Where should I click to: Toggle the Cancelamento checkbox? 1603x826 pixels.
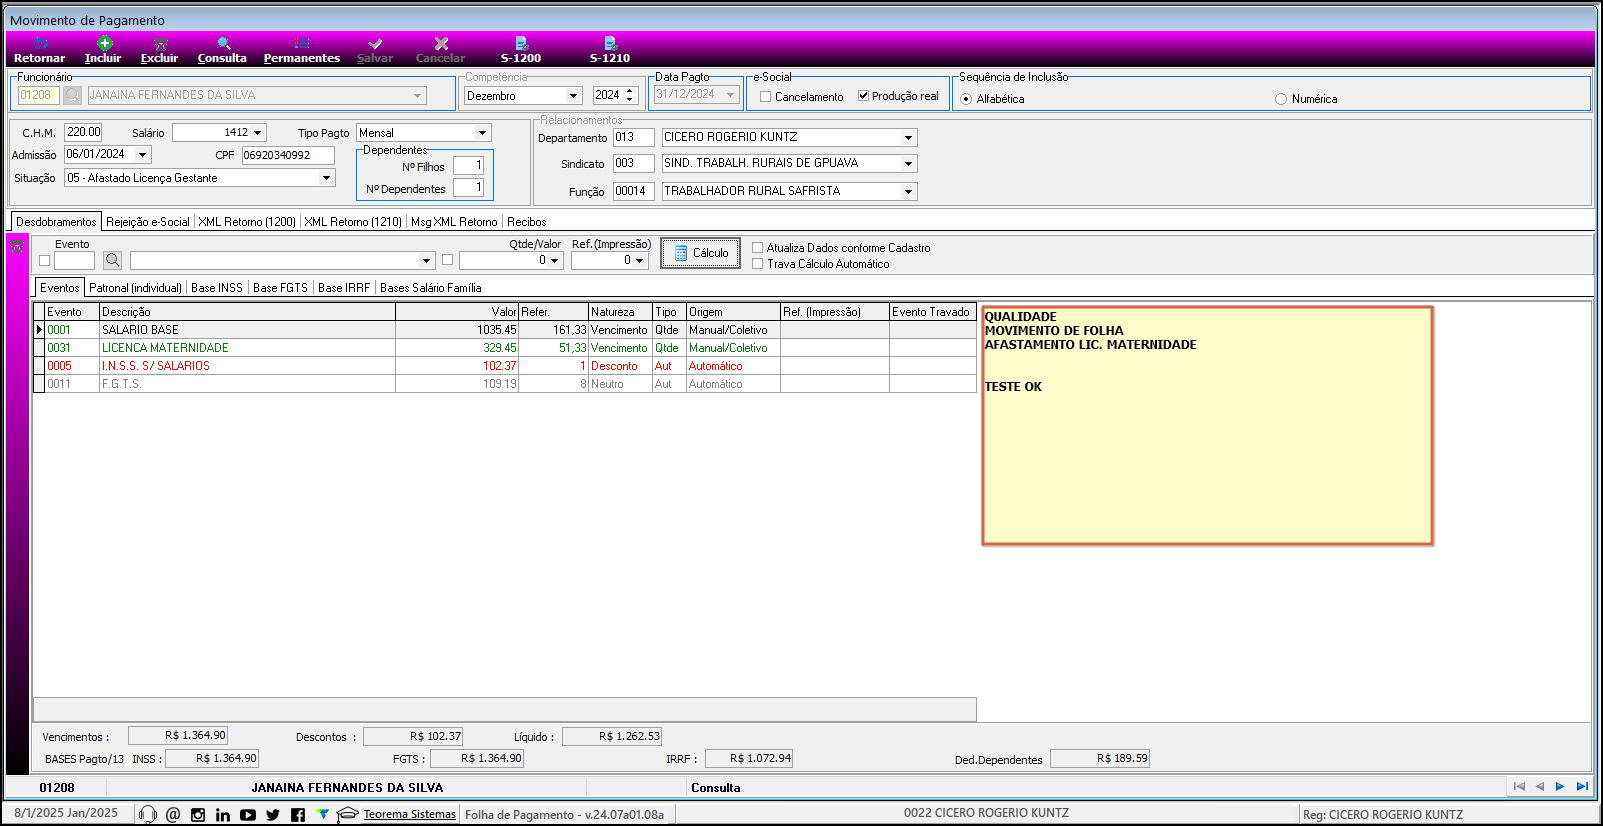point(766,97)
